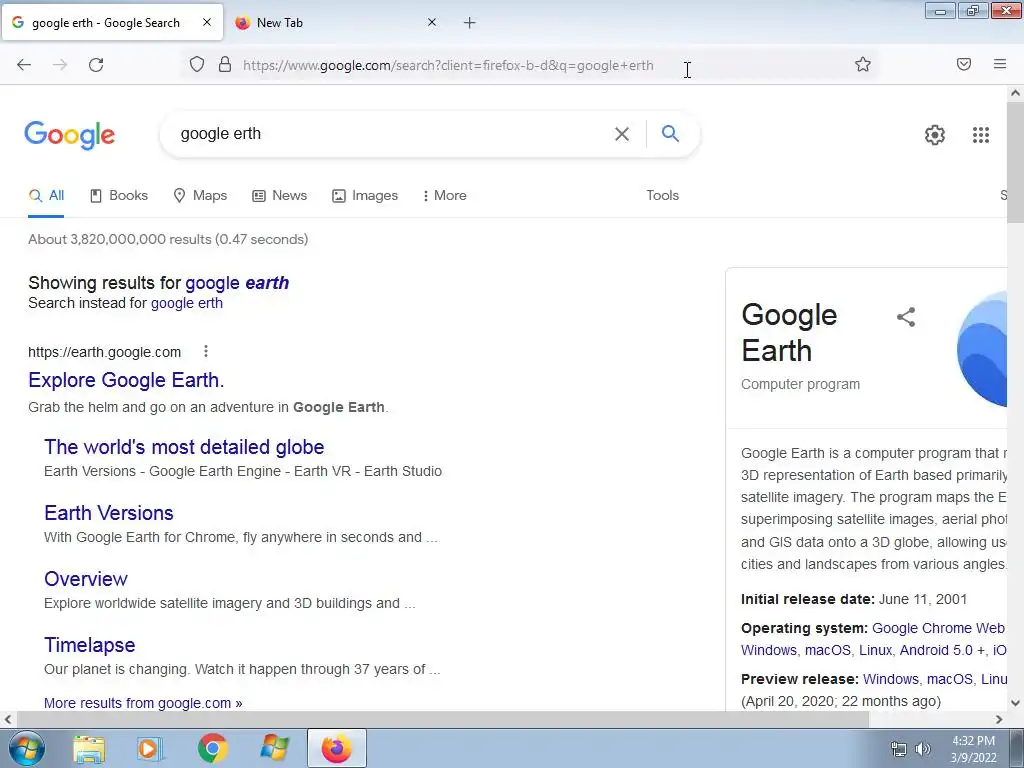Click the Google Earth logo thumbnail
This screenshot has width=1024, height=768.
click(x=982, y=349)
